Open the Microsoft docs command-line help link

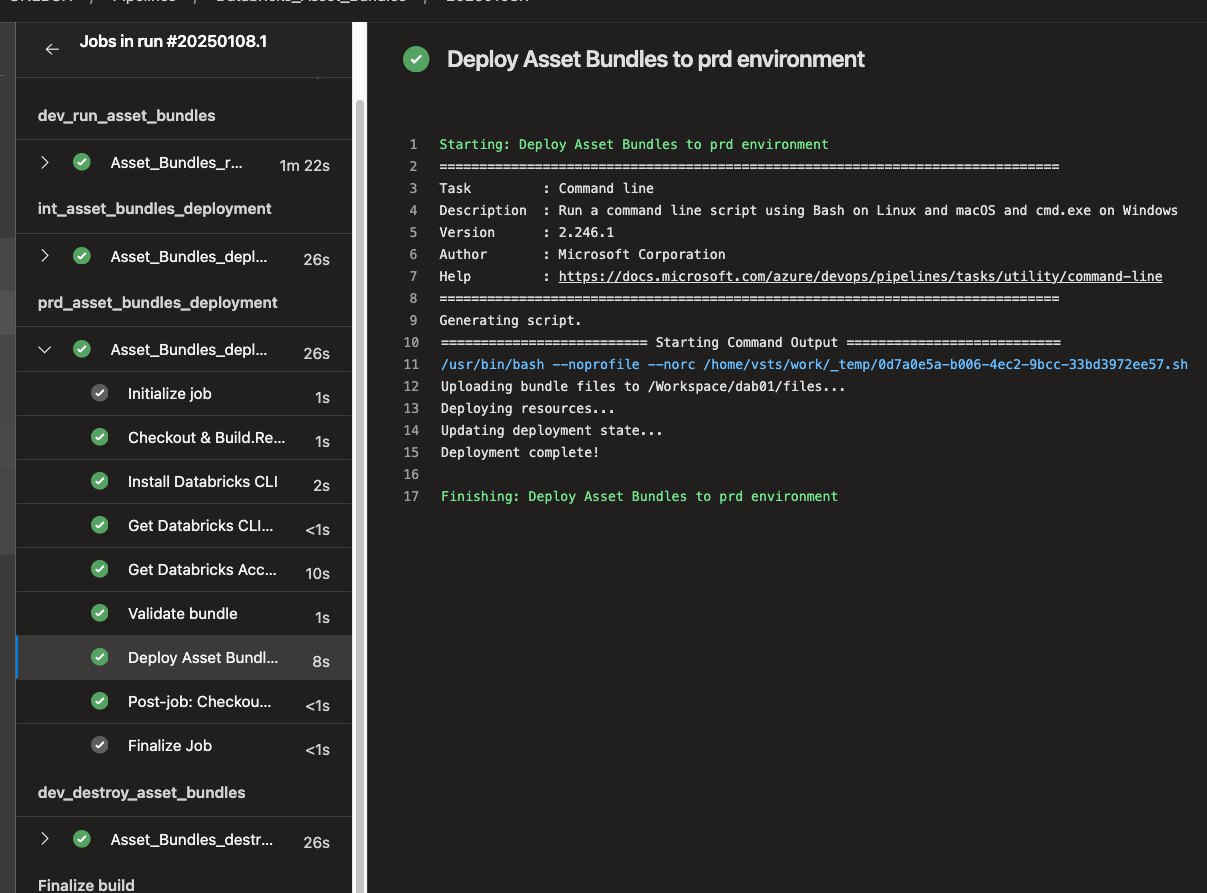tap(860, 277)
